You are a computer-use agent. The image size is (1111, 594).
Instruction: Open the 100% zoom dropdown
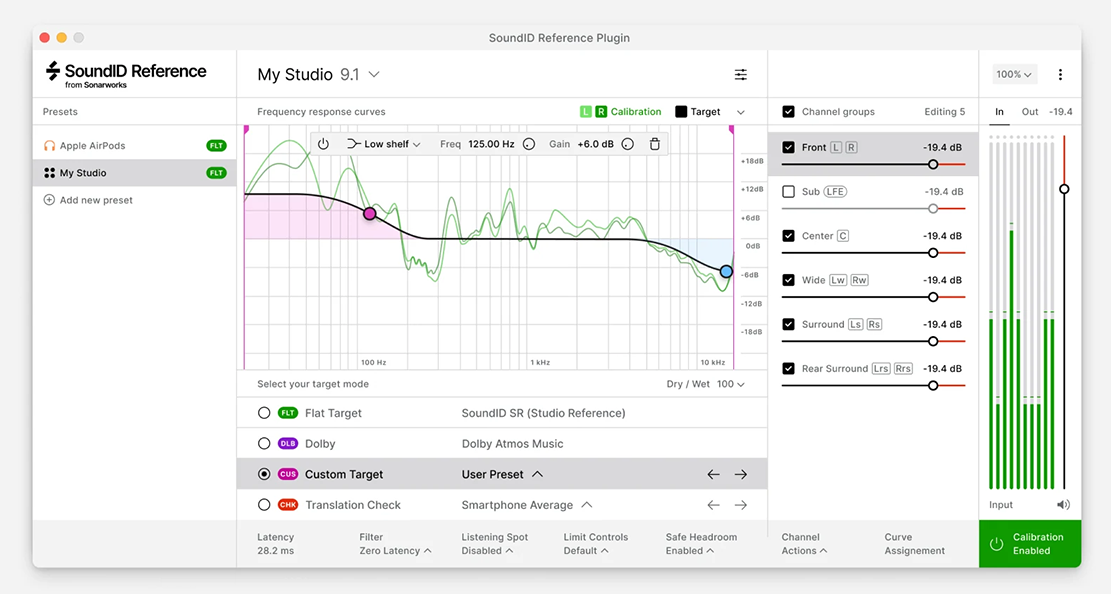point(1014,75)
